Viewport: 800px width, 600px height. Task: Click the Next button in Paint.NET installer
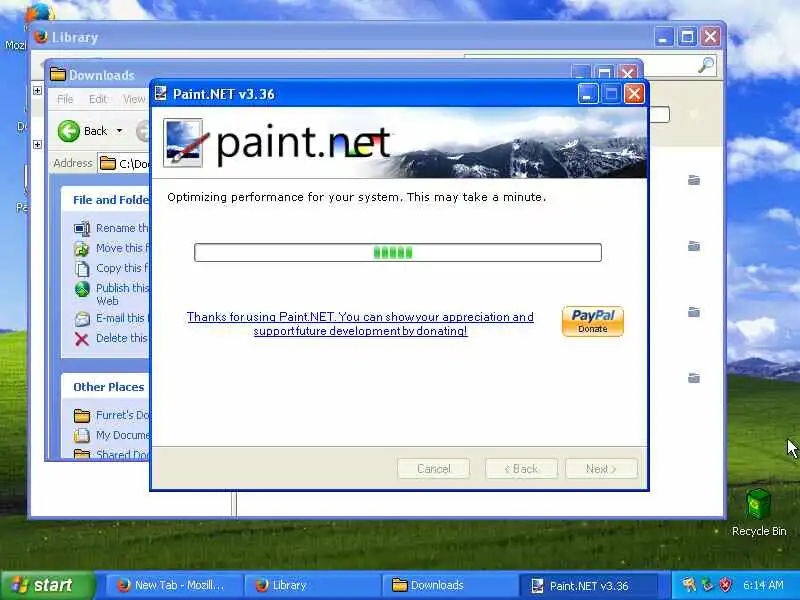(601, 468)
